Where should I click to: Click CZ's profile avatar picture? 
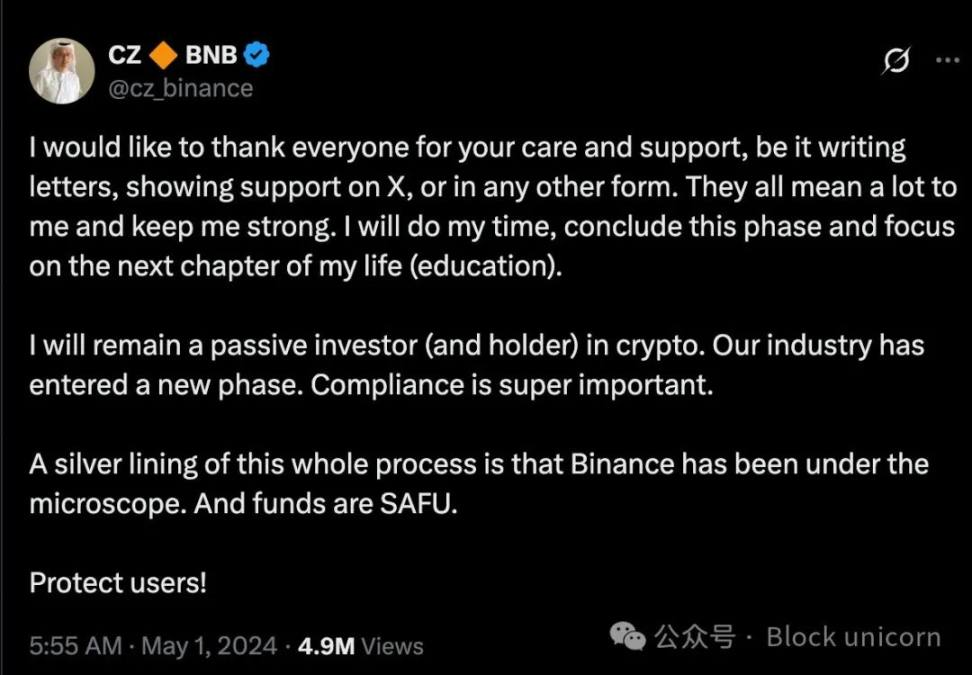point(62,71)
